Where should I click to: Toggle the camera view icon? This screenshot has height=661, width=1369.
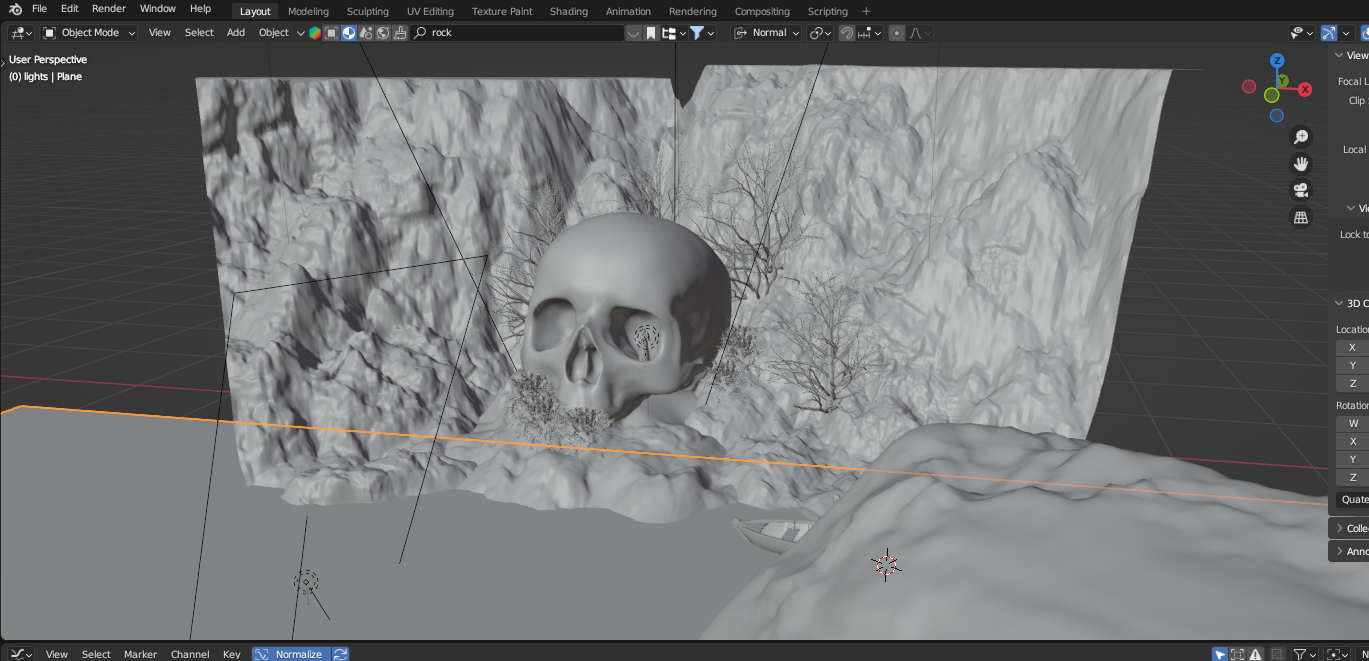tap(1301, 190)
